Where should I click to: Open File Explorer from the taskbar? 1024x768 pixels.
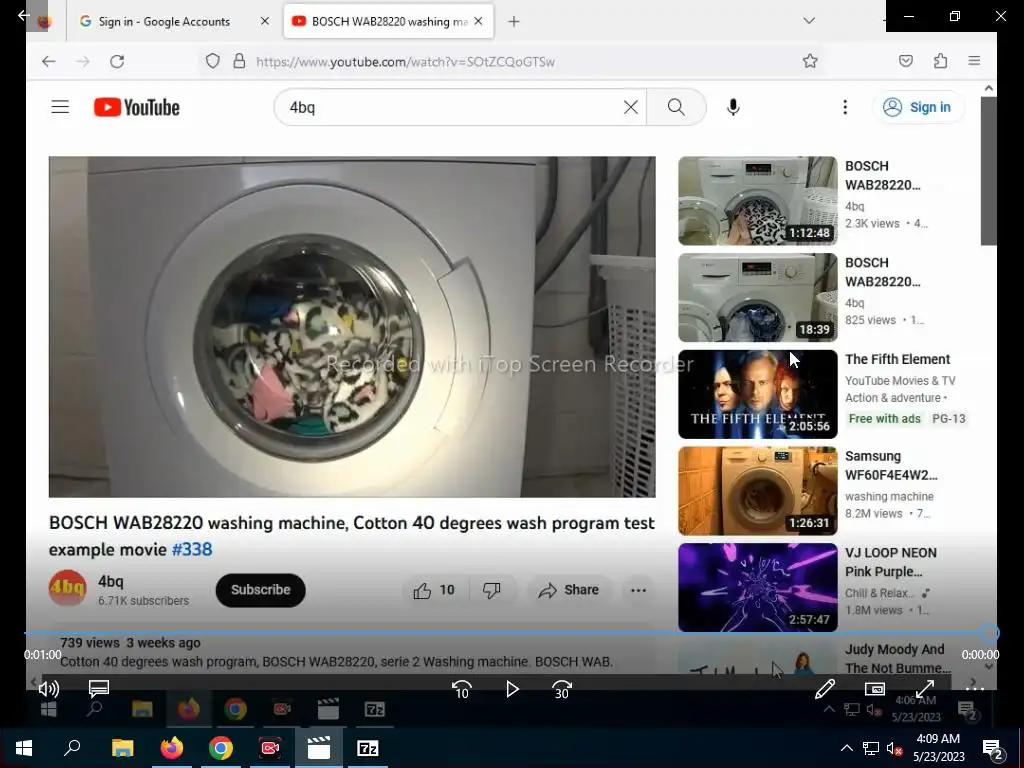pos(122,748)
